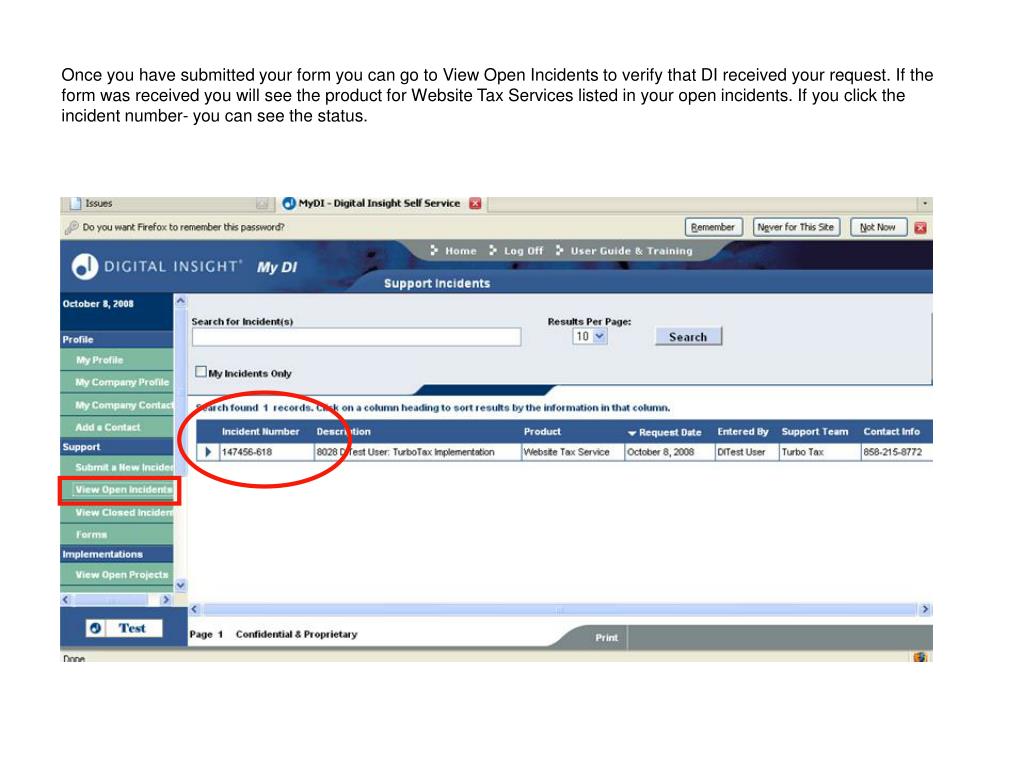
Task: Dismiss the password notification bar
Action: pyautogui.click(x=920, y=228)
